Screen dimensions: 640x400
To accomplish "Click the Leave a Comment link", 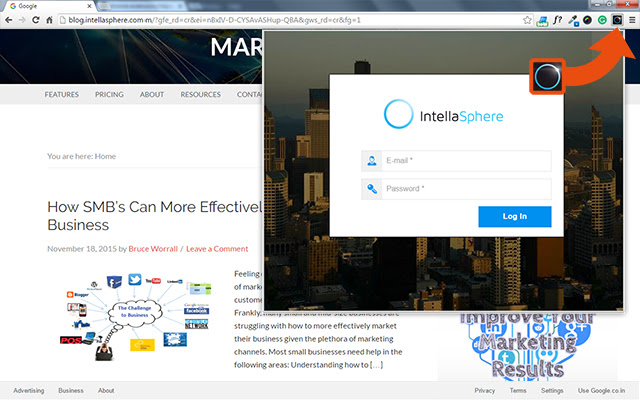I will click(x=217, y=249).
